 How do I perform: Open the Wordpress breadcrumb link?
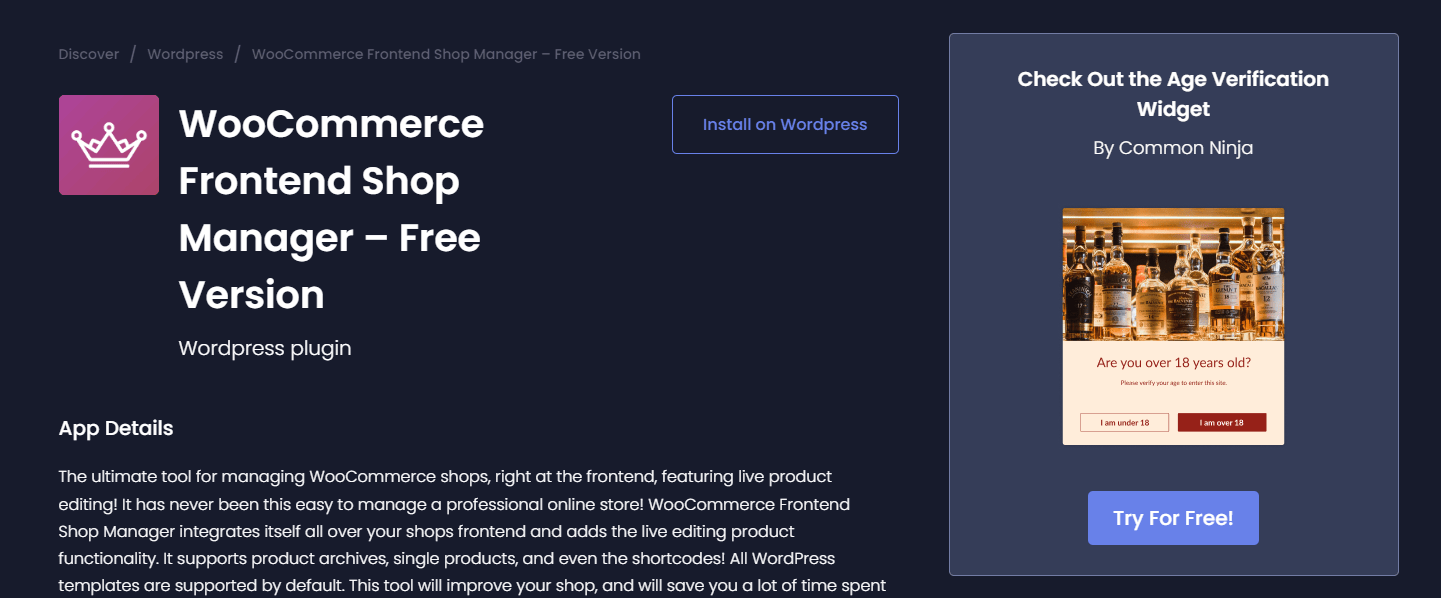[x=185, y=53]
